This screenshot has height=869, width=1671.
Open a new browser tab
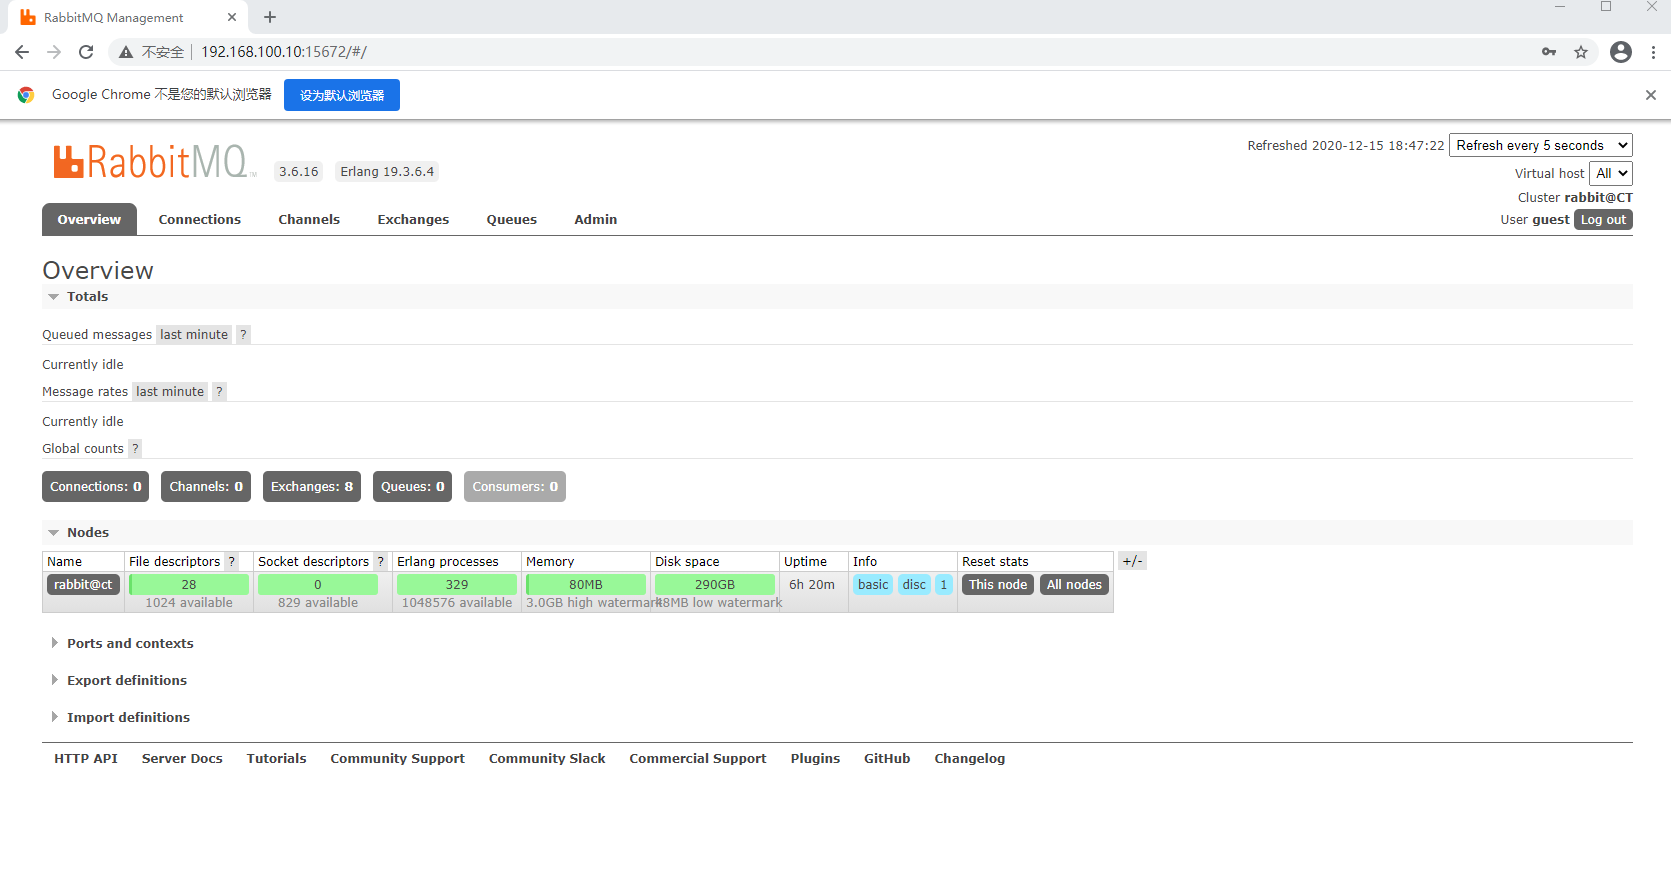(x=270, y=17)
